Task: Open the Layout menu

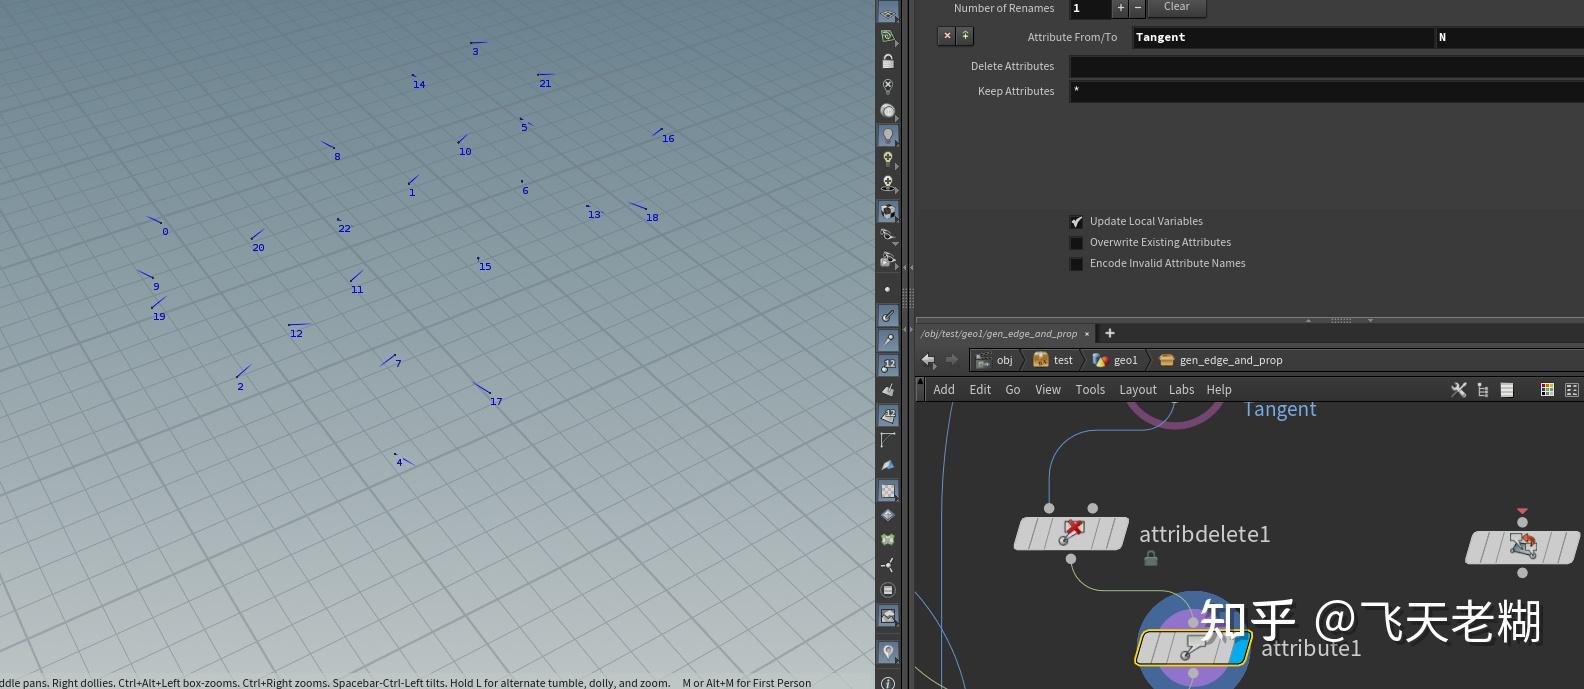Action: [x=1137, y=390]
